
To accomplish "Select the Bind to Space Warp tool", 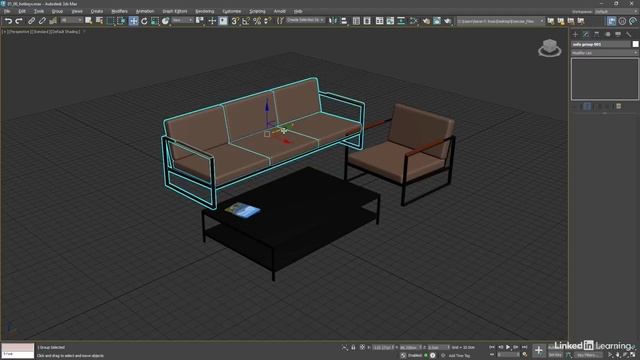I will [53, 21].
